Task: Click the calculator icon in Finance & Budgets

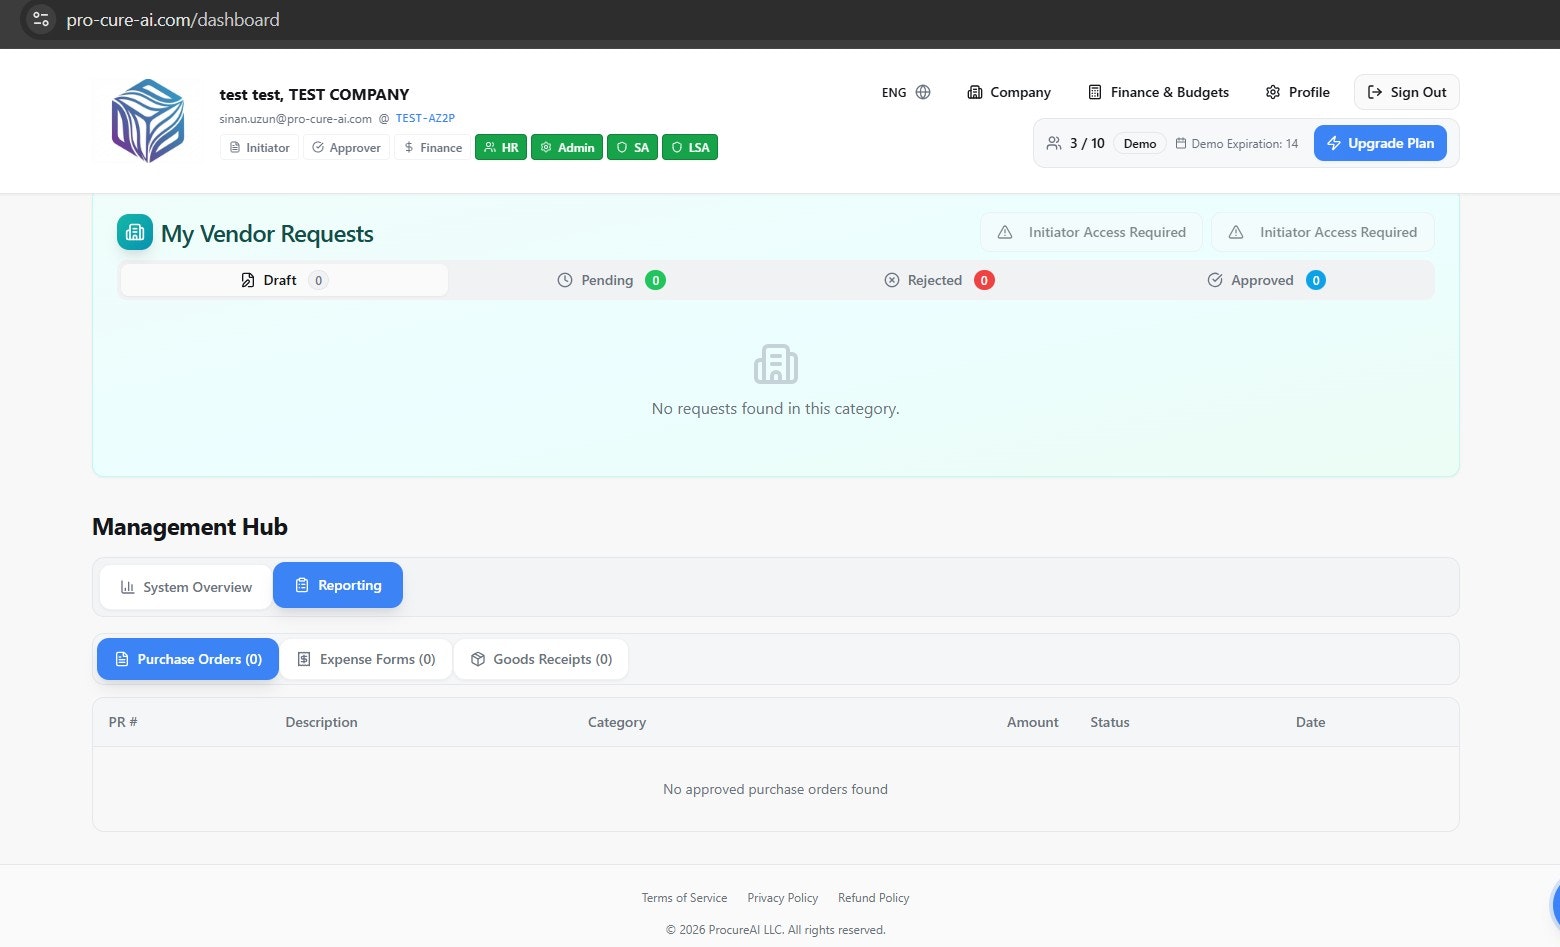Action: coord(1095,92)
